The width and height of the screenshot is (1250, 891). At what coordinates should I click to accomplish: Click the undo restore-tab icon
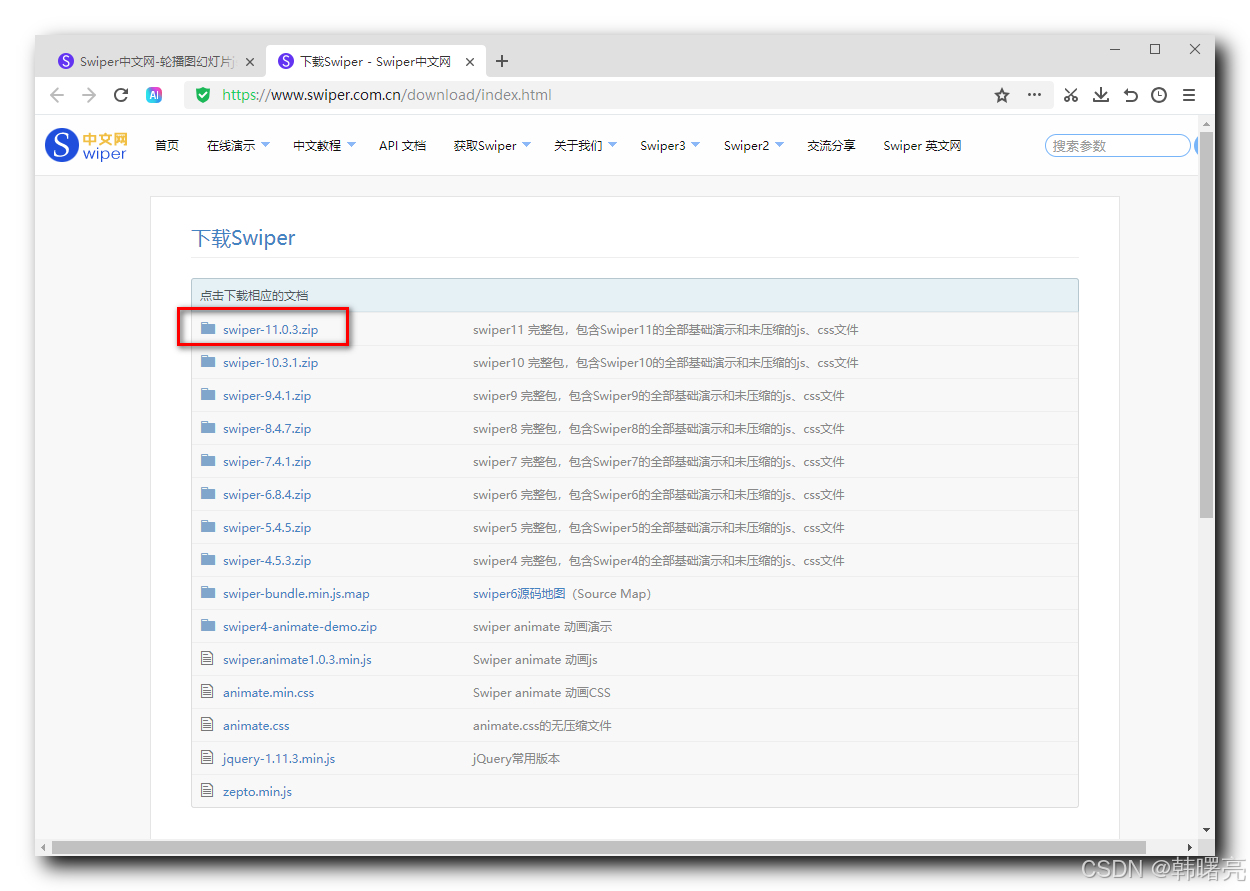[1131, 95]
